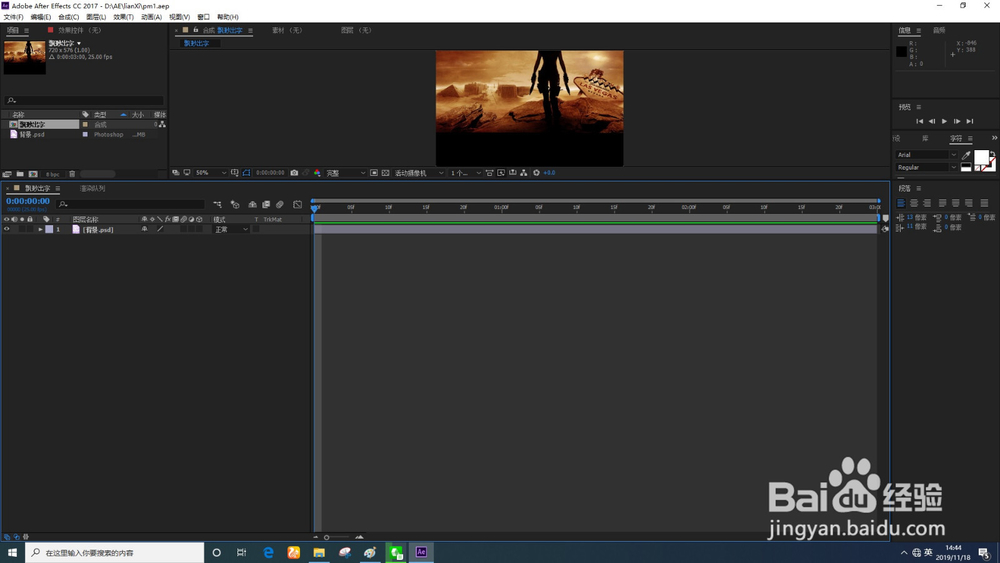Open the 8 bpc color depth setting
The height and width of the screenshot is (563, 1000).
tap(52, 174)
